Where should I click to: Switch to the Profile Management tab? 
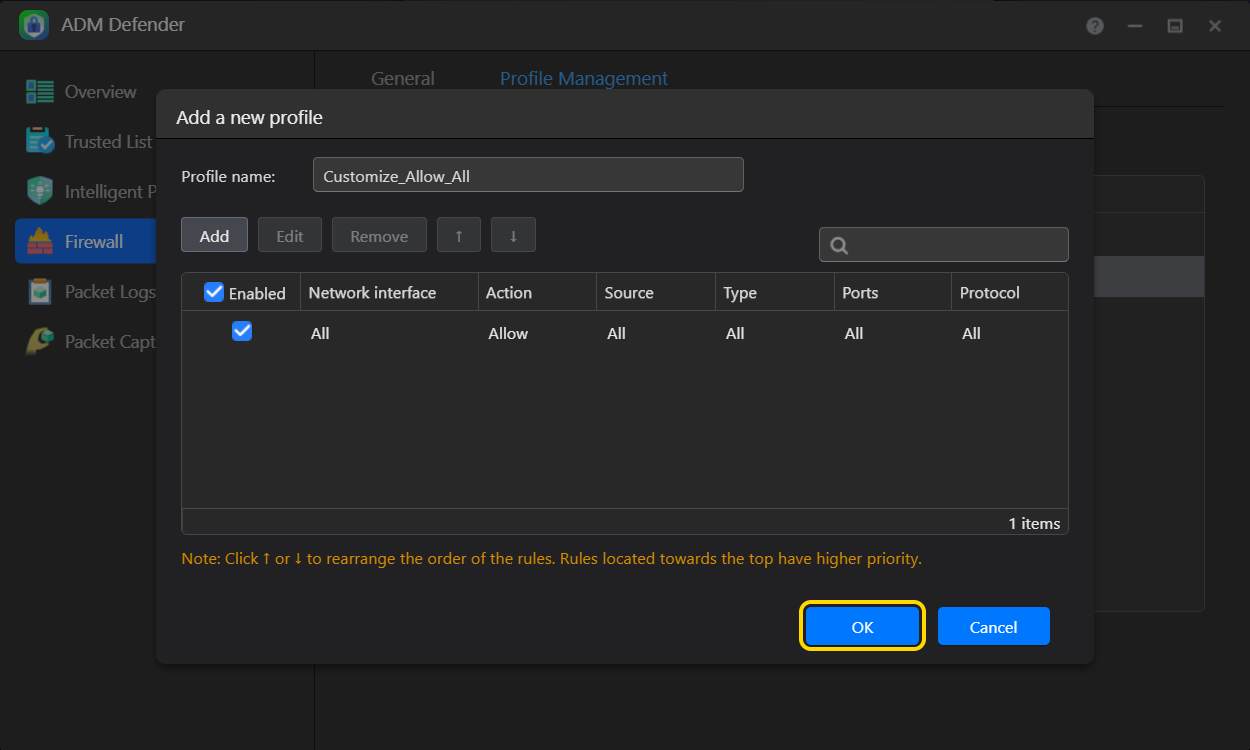point(584,78)
